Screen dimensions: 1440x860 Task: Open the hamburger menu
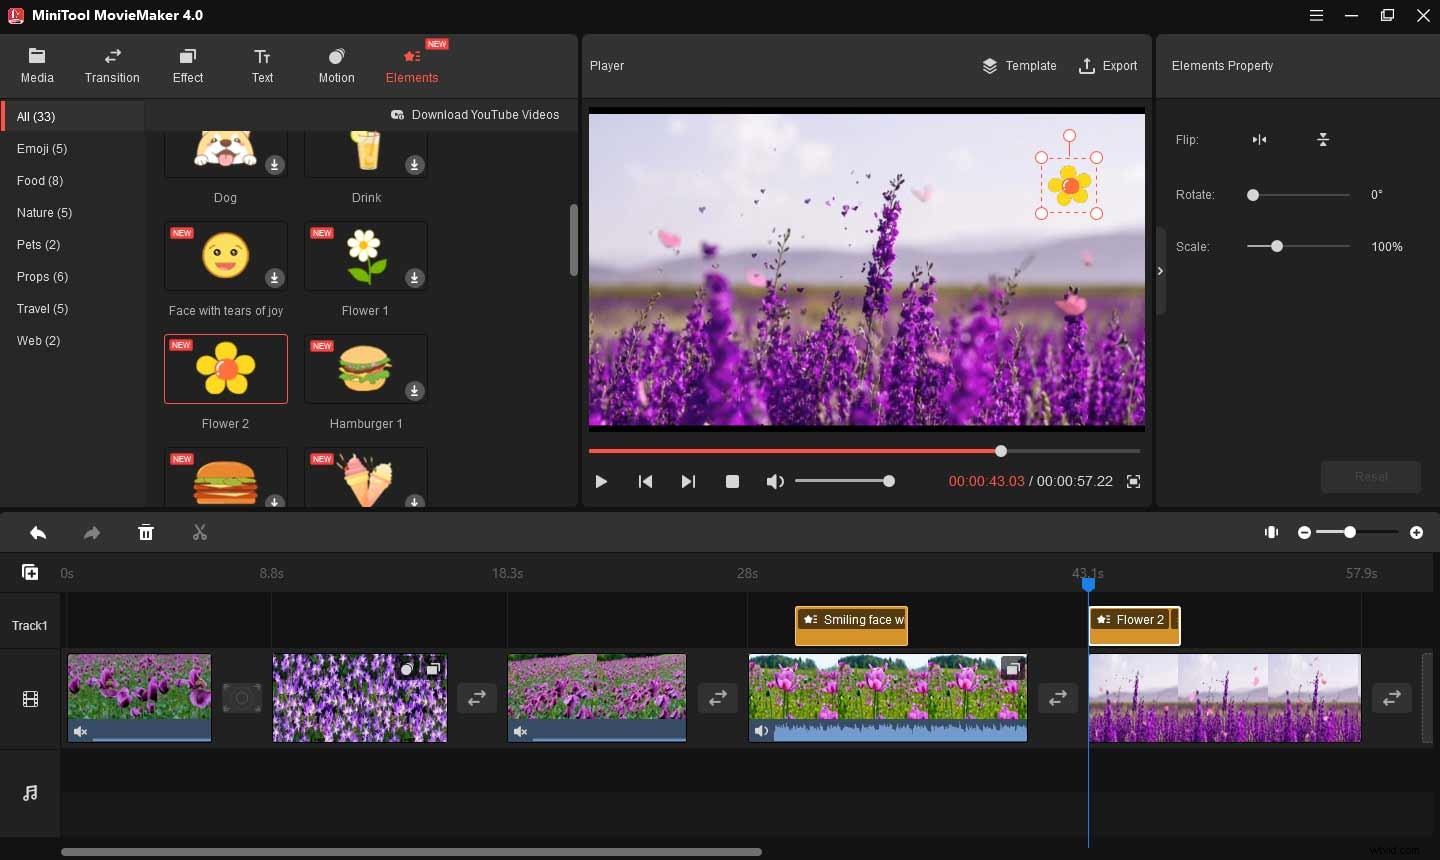(x=1316, y=15)
